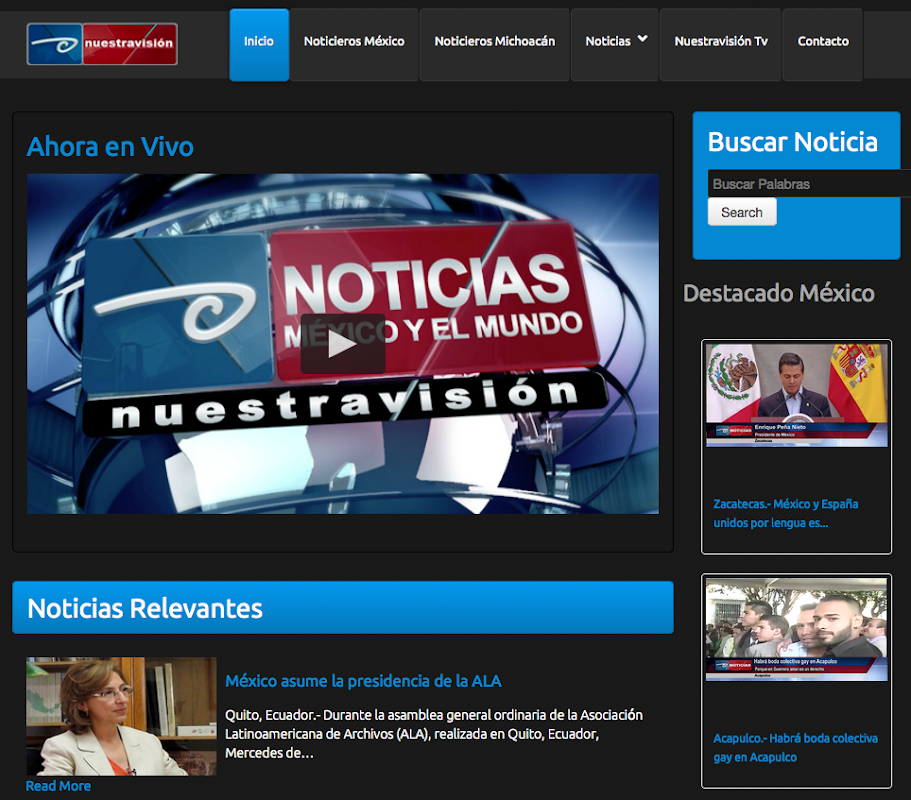The image size is (911, 800).
Task: Open Nuestravisión Tv page
Action: (721, 45)
